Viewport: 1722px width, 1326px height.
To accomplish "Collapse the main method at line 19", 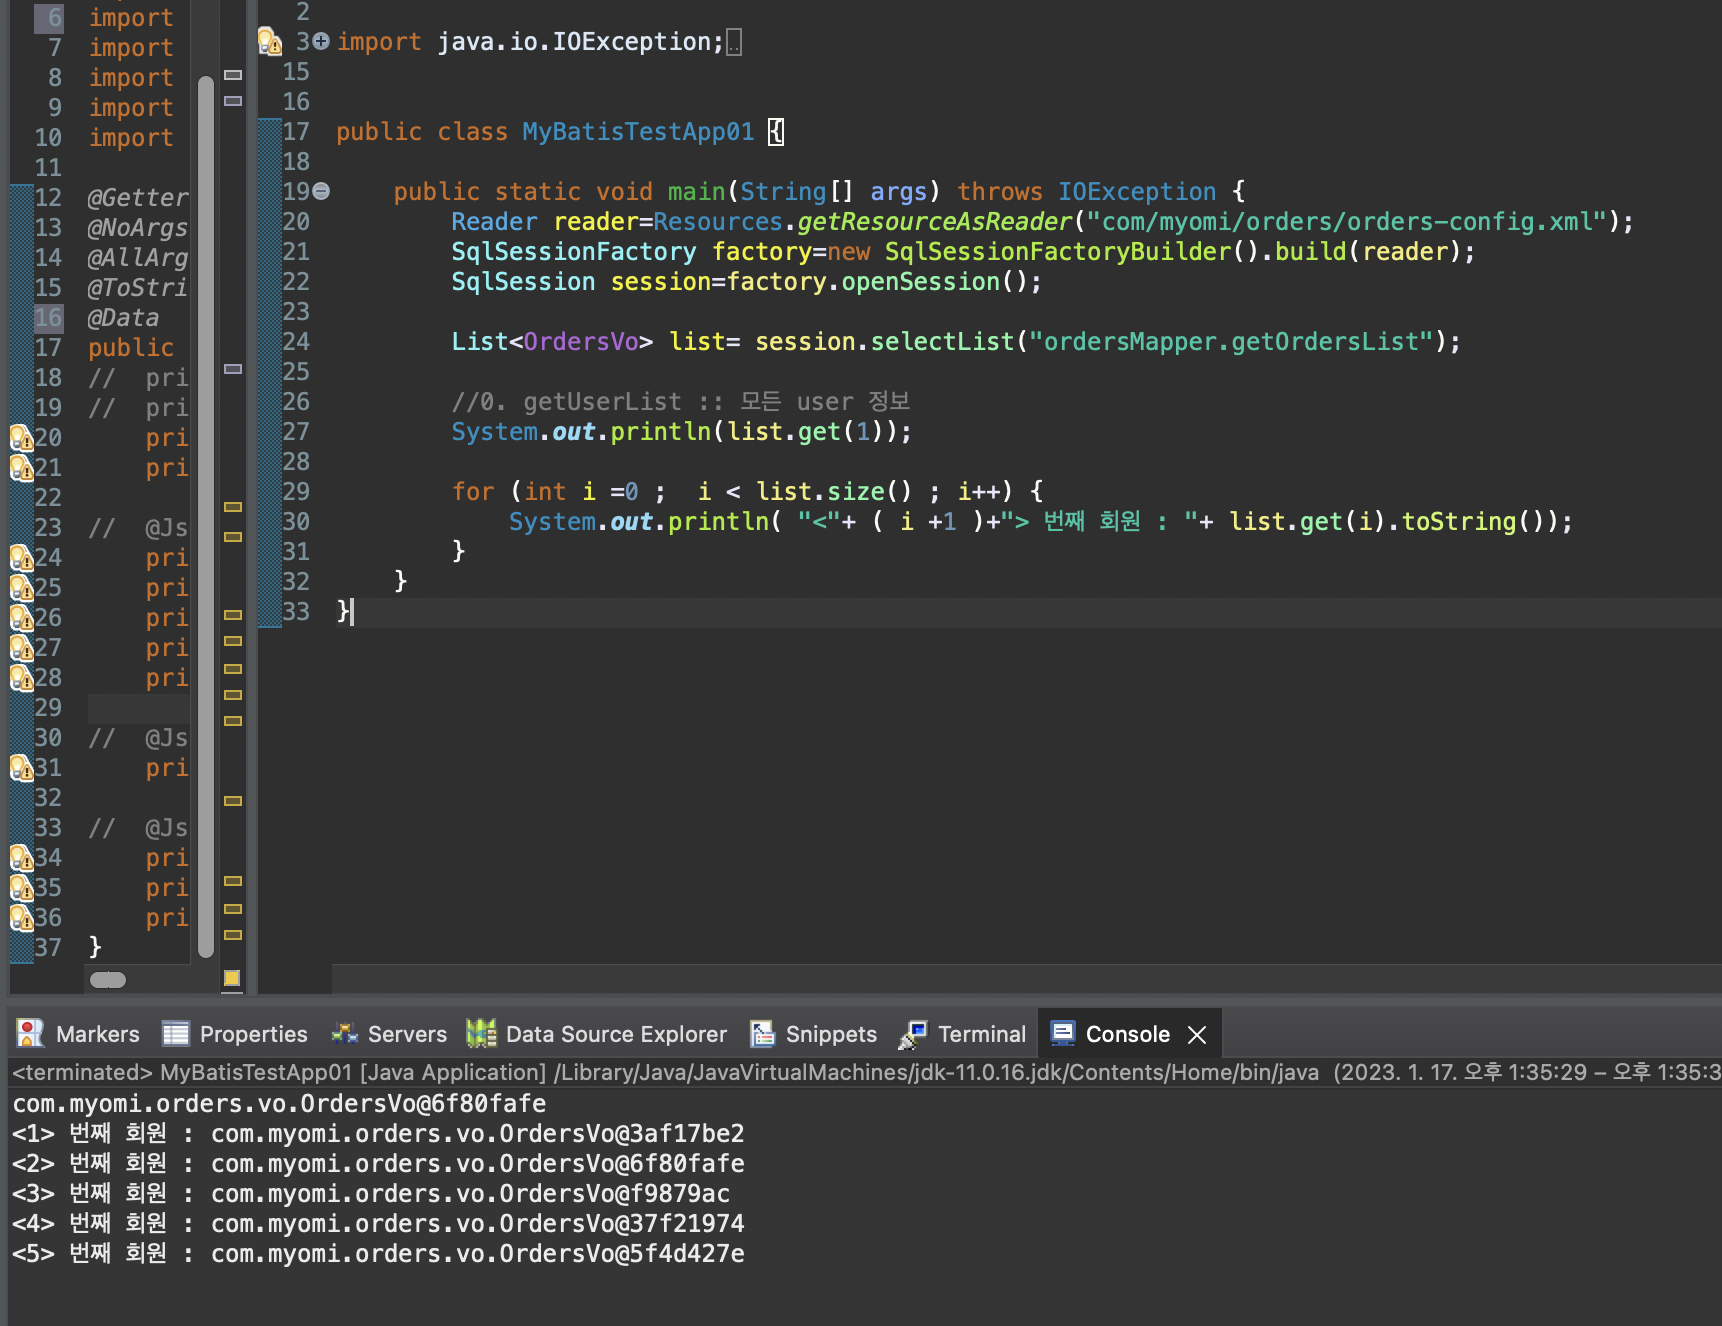I will click(321, 191).
